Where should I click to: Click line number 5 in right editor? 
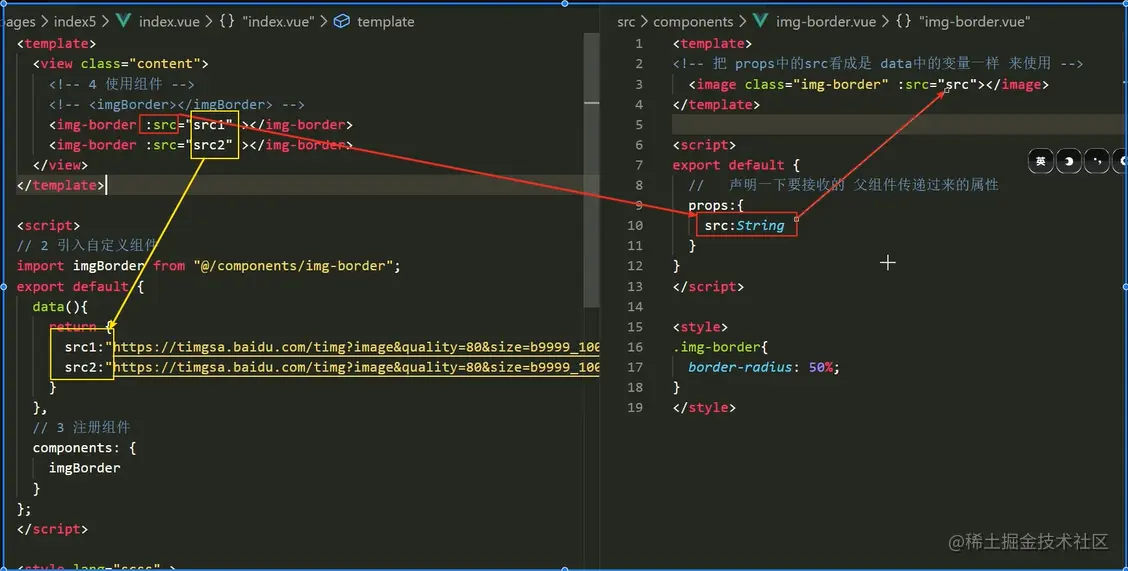pyautogui.click(x=638, y=124)
